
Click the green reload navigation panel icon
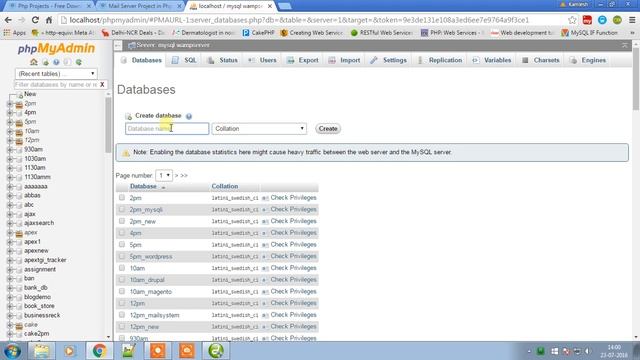pyautogui.click(x=78, y=62)
